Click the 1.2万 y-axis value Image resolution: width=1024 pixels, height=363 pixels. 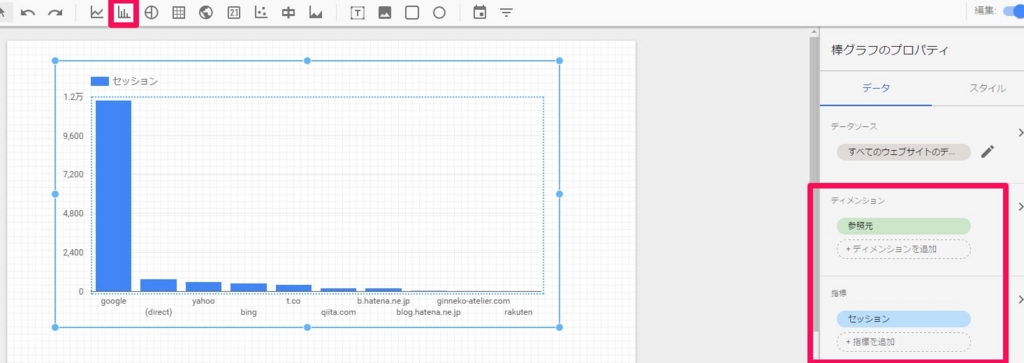(x=73, y=97)
